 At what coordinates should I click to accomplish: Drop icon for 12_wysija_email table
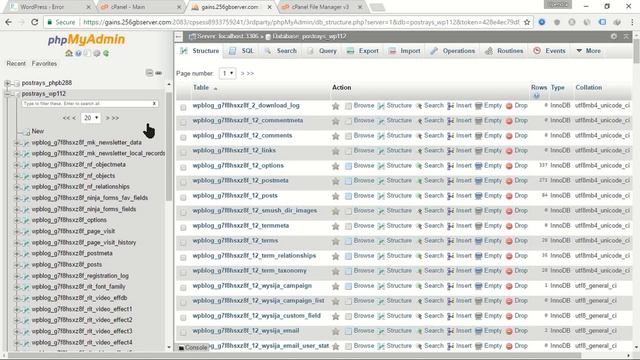pyautogui.click(x=509, y=331)
